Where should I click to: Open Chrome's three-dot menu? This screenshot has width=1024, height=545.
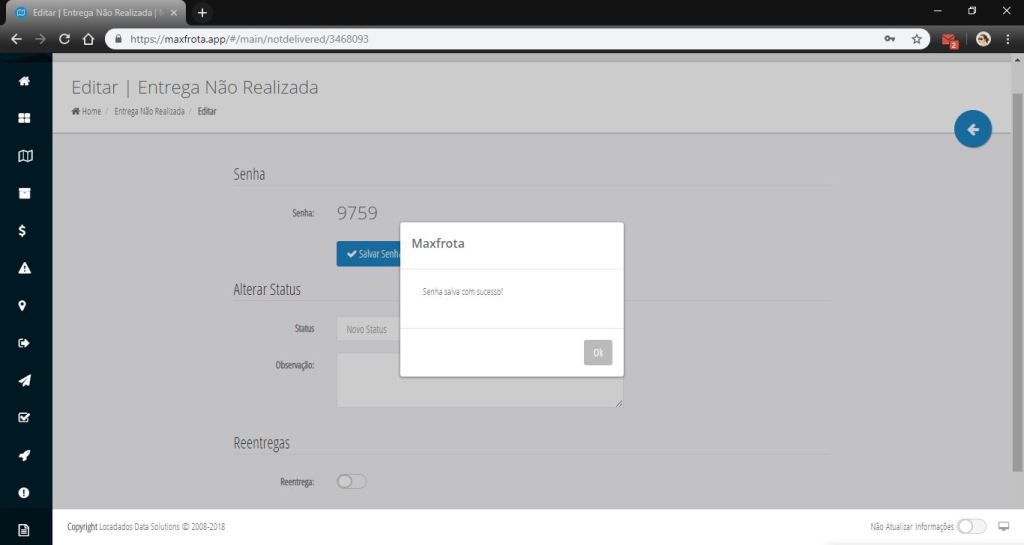1007,39
